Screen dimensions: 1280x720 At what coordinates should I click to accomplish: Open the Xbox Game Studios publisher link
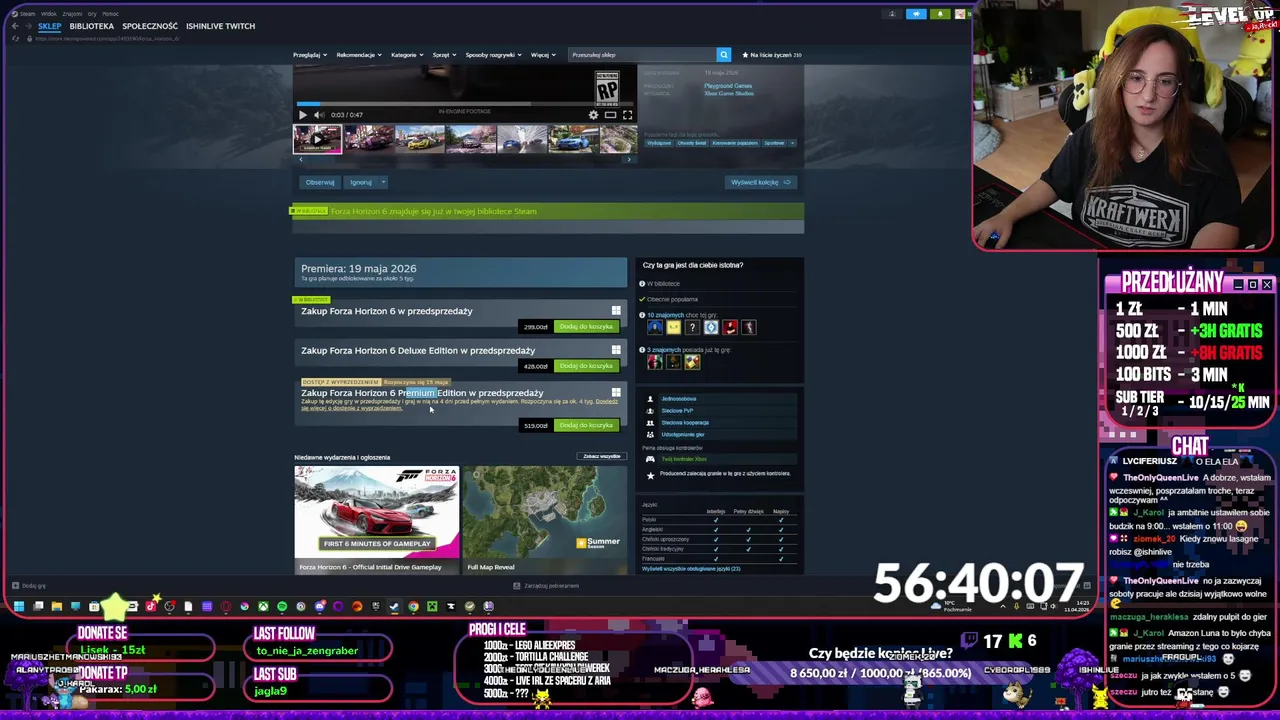729,93
